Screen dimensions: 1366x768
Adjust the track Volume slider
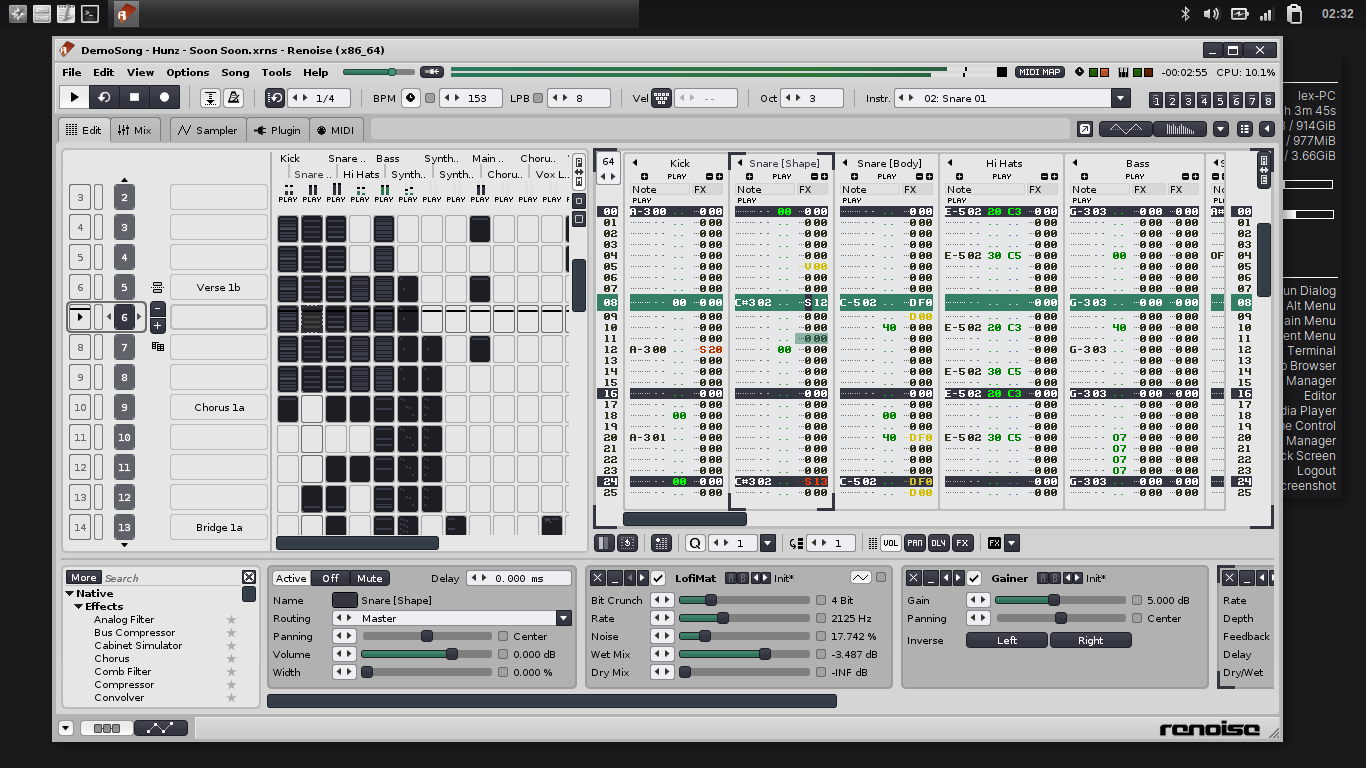coord(427,654)
